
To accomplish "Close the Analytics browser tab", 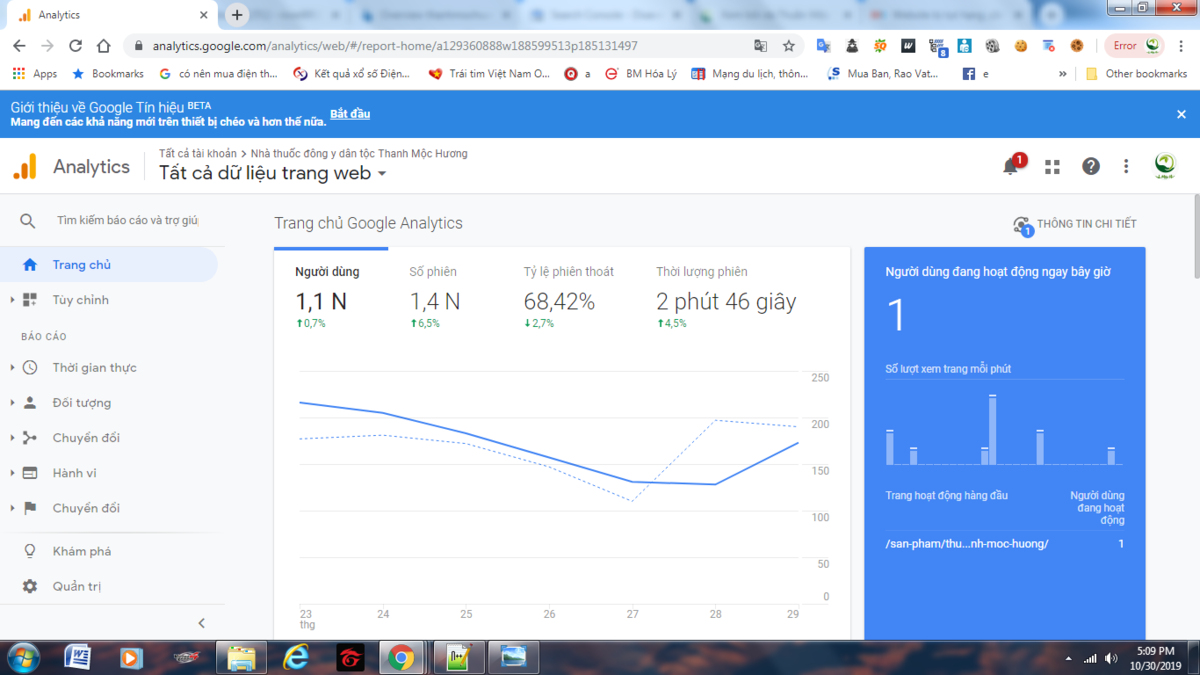I will point(204,15).
